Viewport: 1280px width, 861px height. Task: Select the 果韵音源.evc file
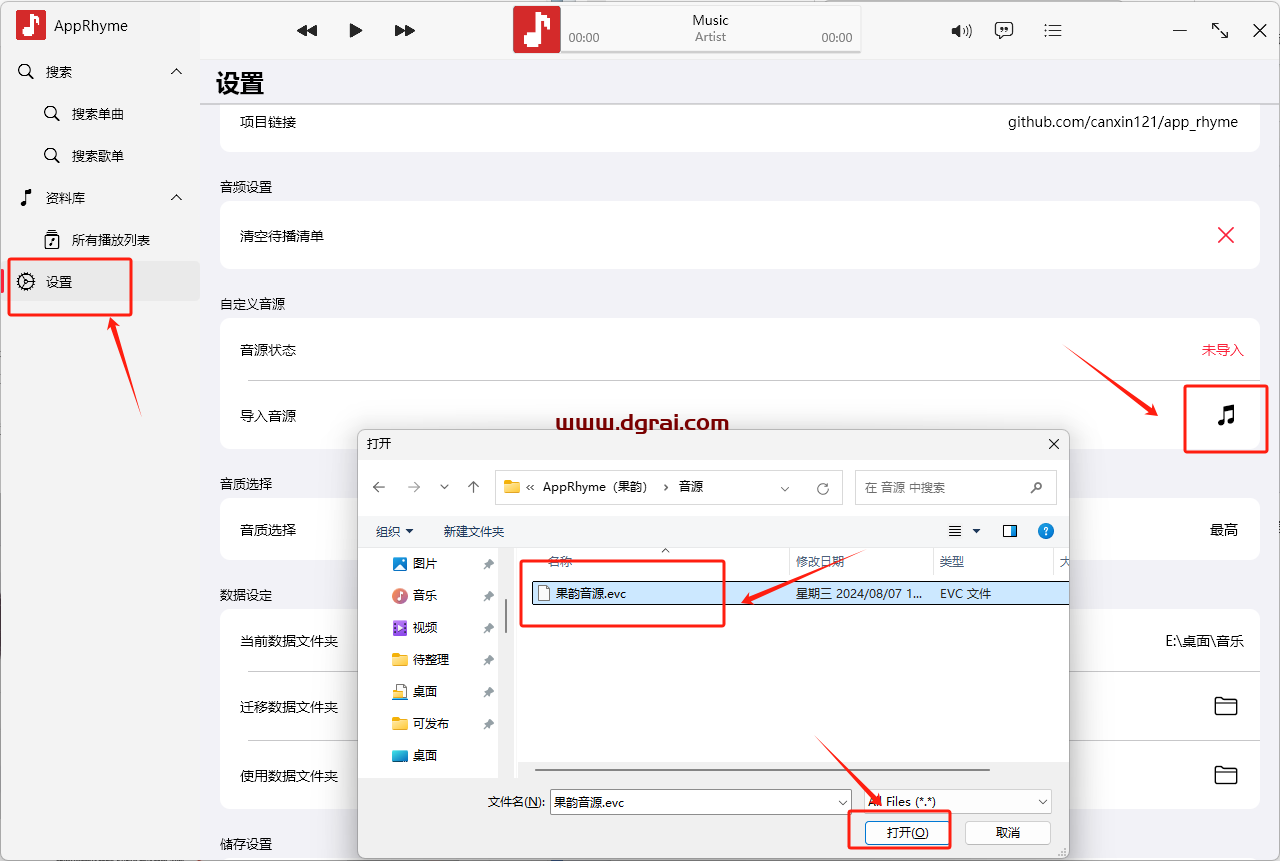(590, 593)
